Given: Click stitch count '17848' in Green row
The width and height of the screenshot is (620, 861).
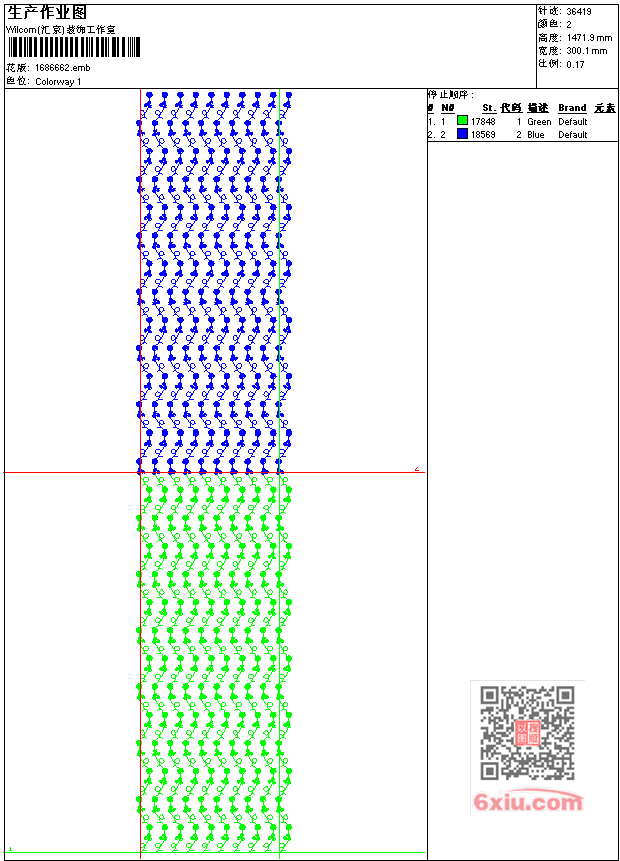Looking at the screenshot, I should pyautogui.click(x=483, y=121).
